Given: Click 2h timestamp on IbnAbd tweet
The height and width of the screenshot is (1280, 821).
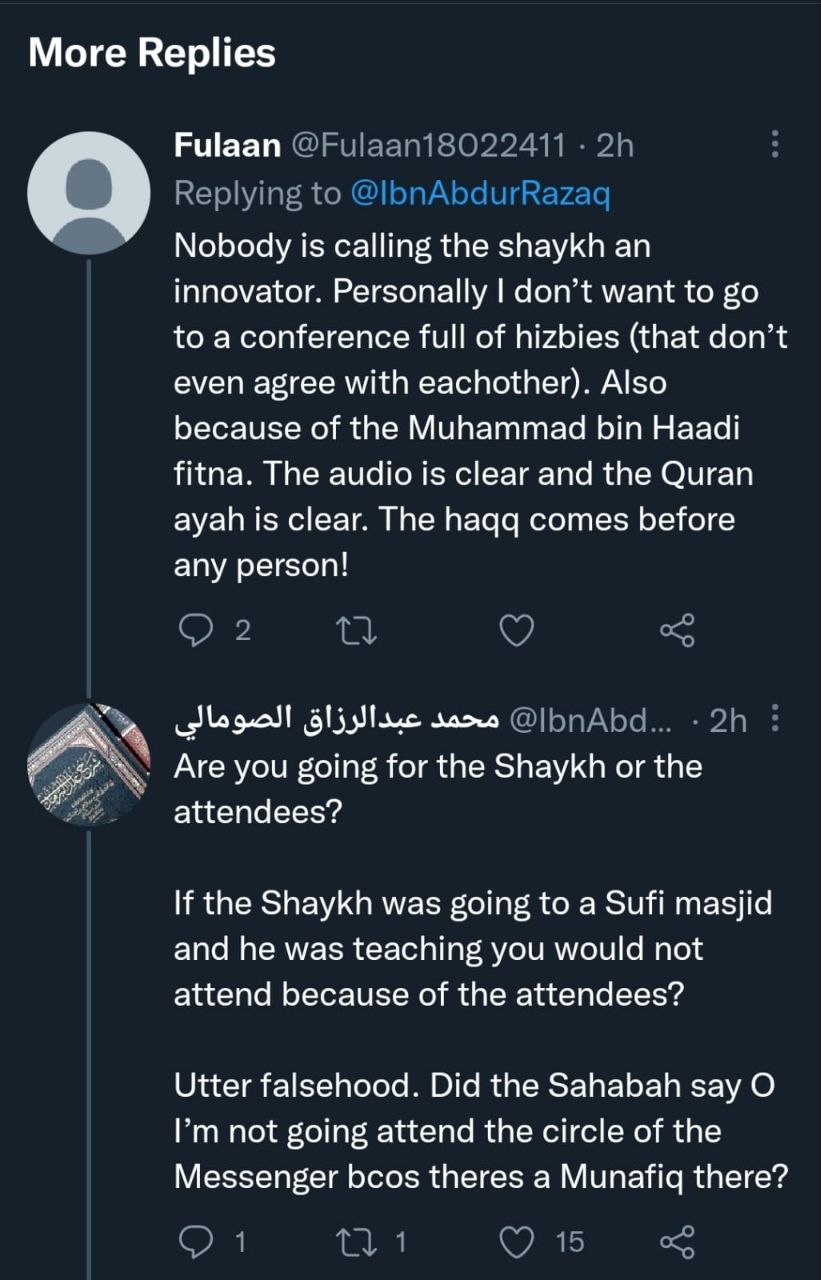Looking at the screenshot, I should (x=728, y=720).
